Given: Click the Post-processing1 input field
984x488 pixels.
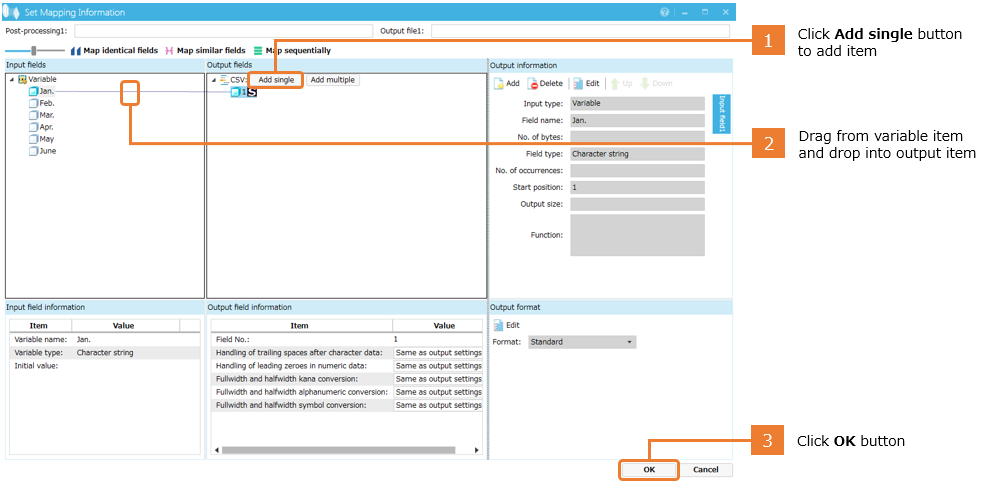Looking at the screenshot, I should click(x=222, y=31).
